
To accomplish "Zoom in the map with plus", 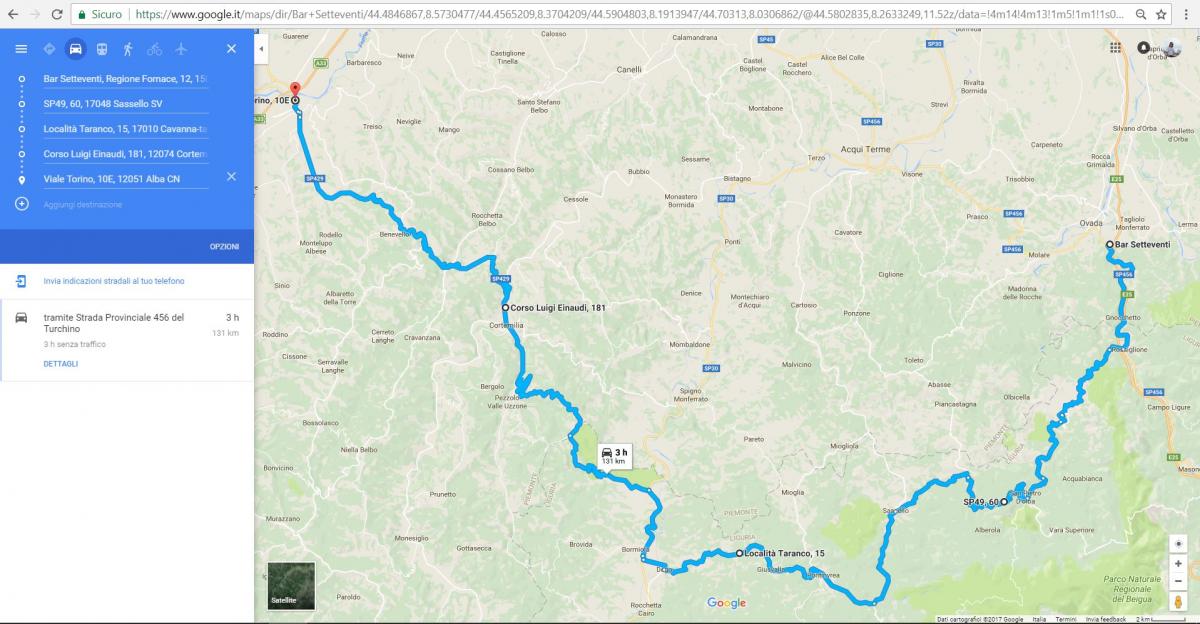I will (1179, 564).
